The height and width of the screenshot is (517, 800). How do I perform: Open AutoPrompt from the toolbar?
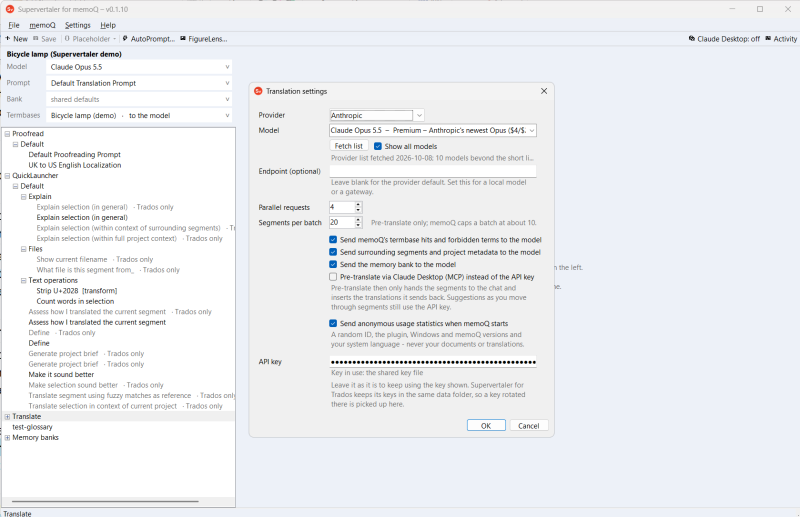[148, 39]
